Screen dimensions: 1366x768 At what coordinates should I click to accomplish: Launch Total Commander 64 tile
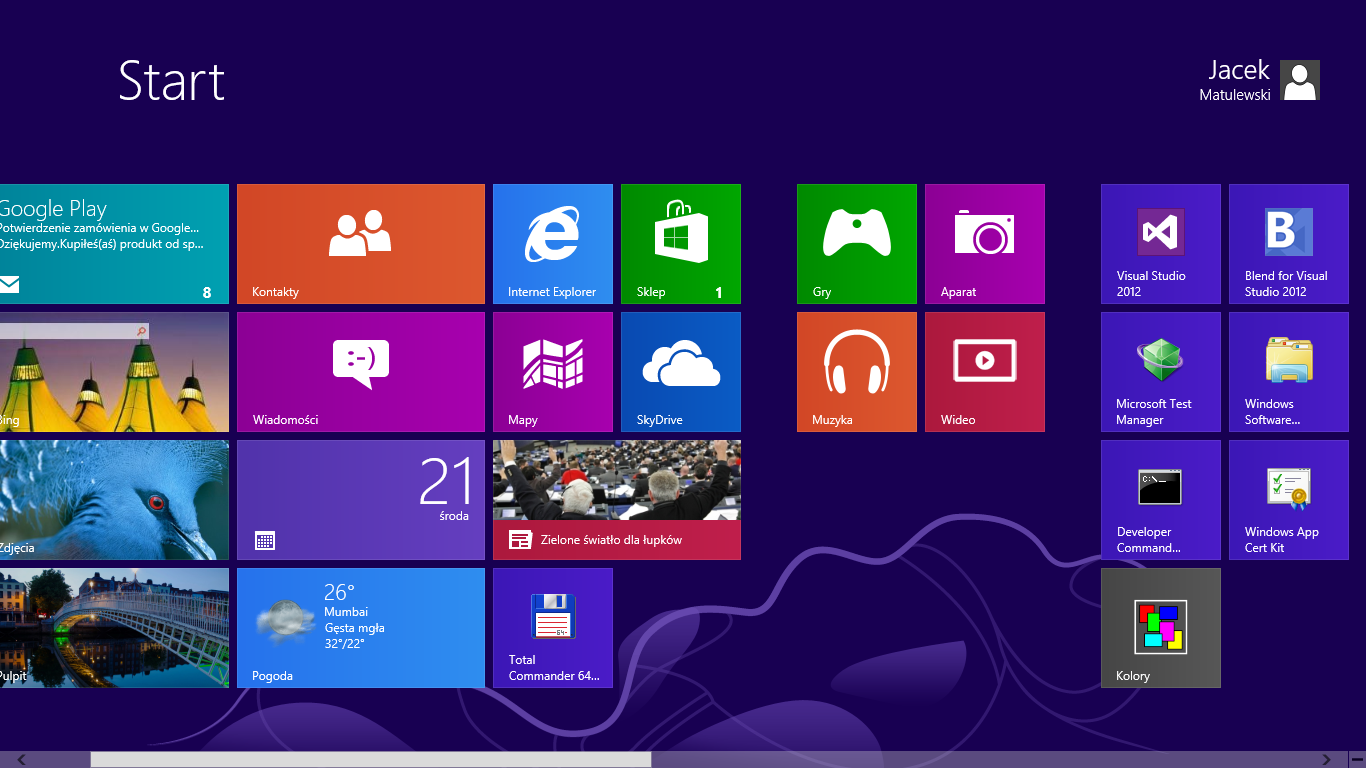[553, 628]
